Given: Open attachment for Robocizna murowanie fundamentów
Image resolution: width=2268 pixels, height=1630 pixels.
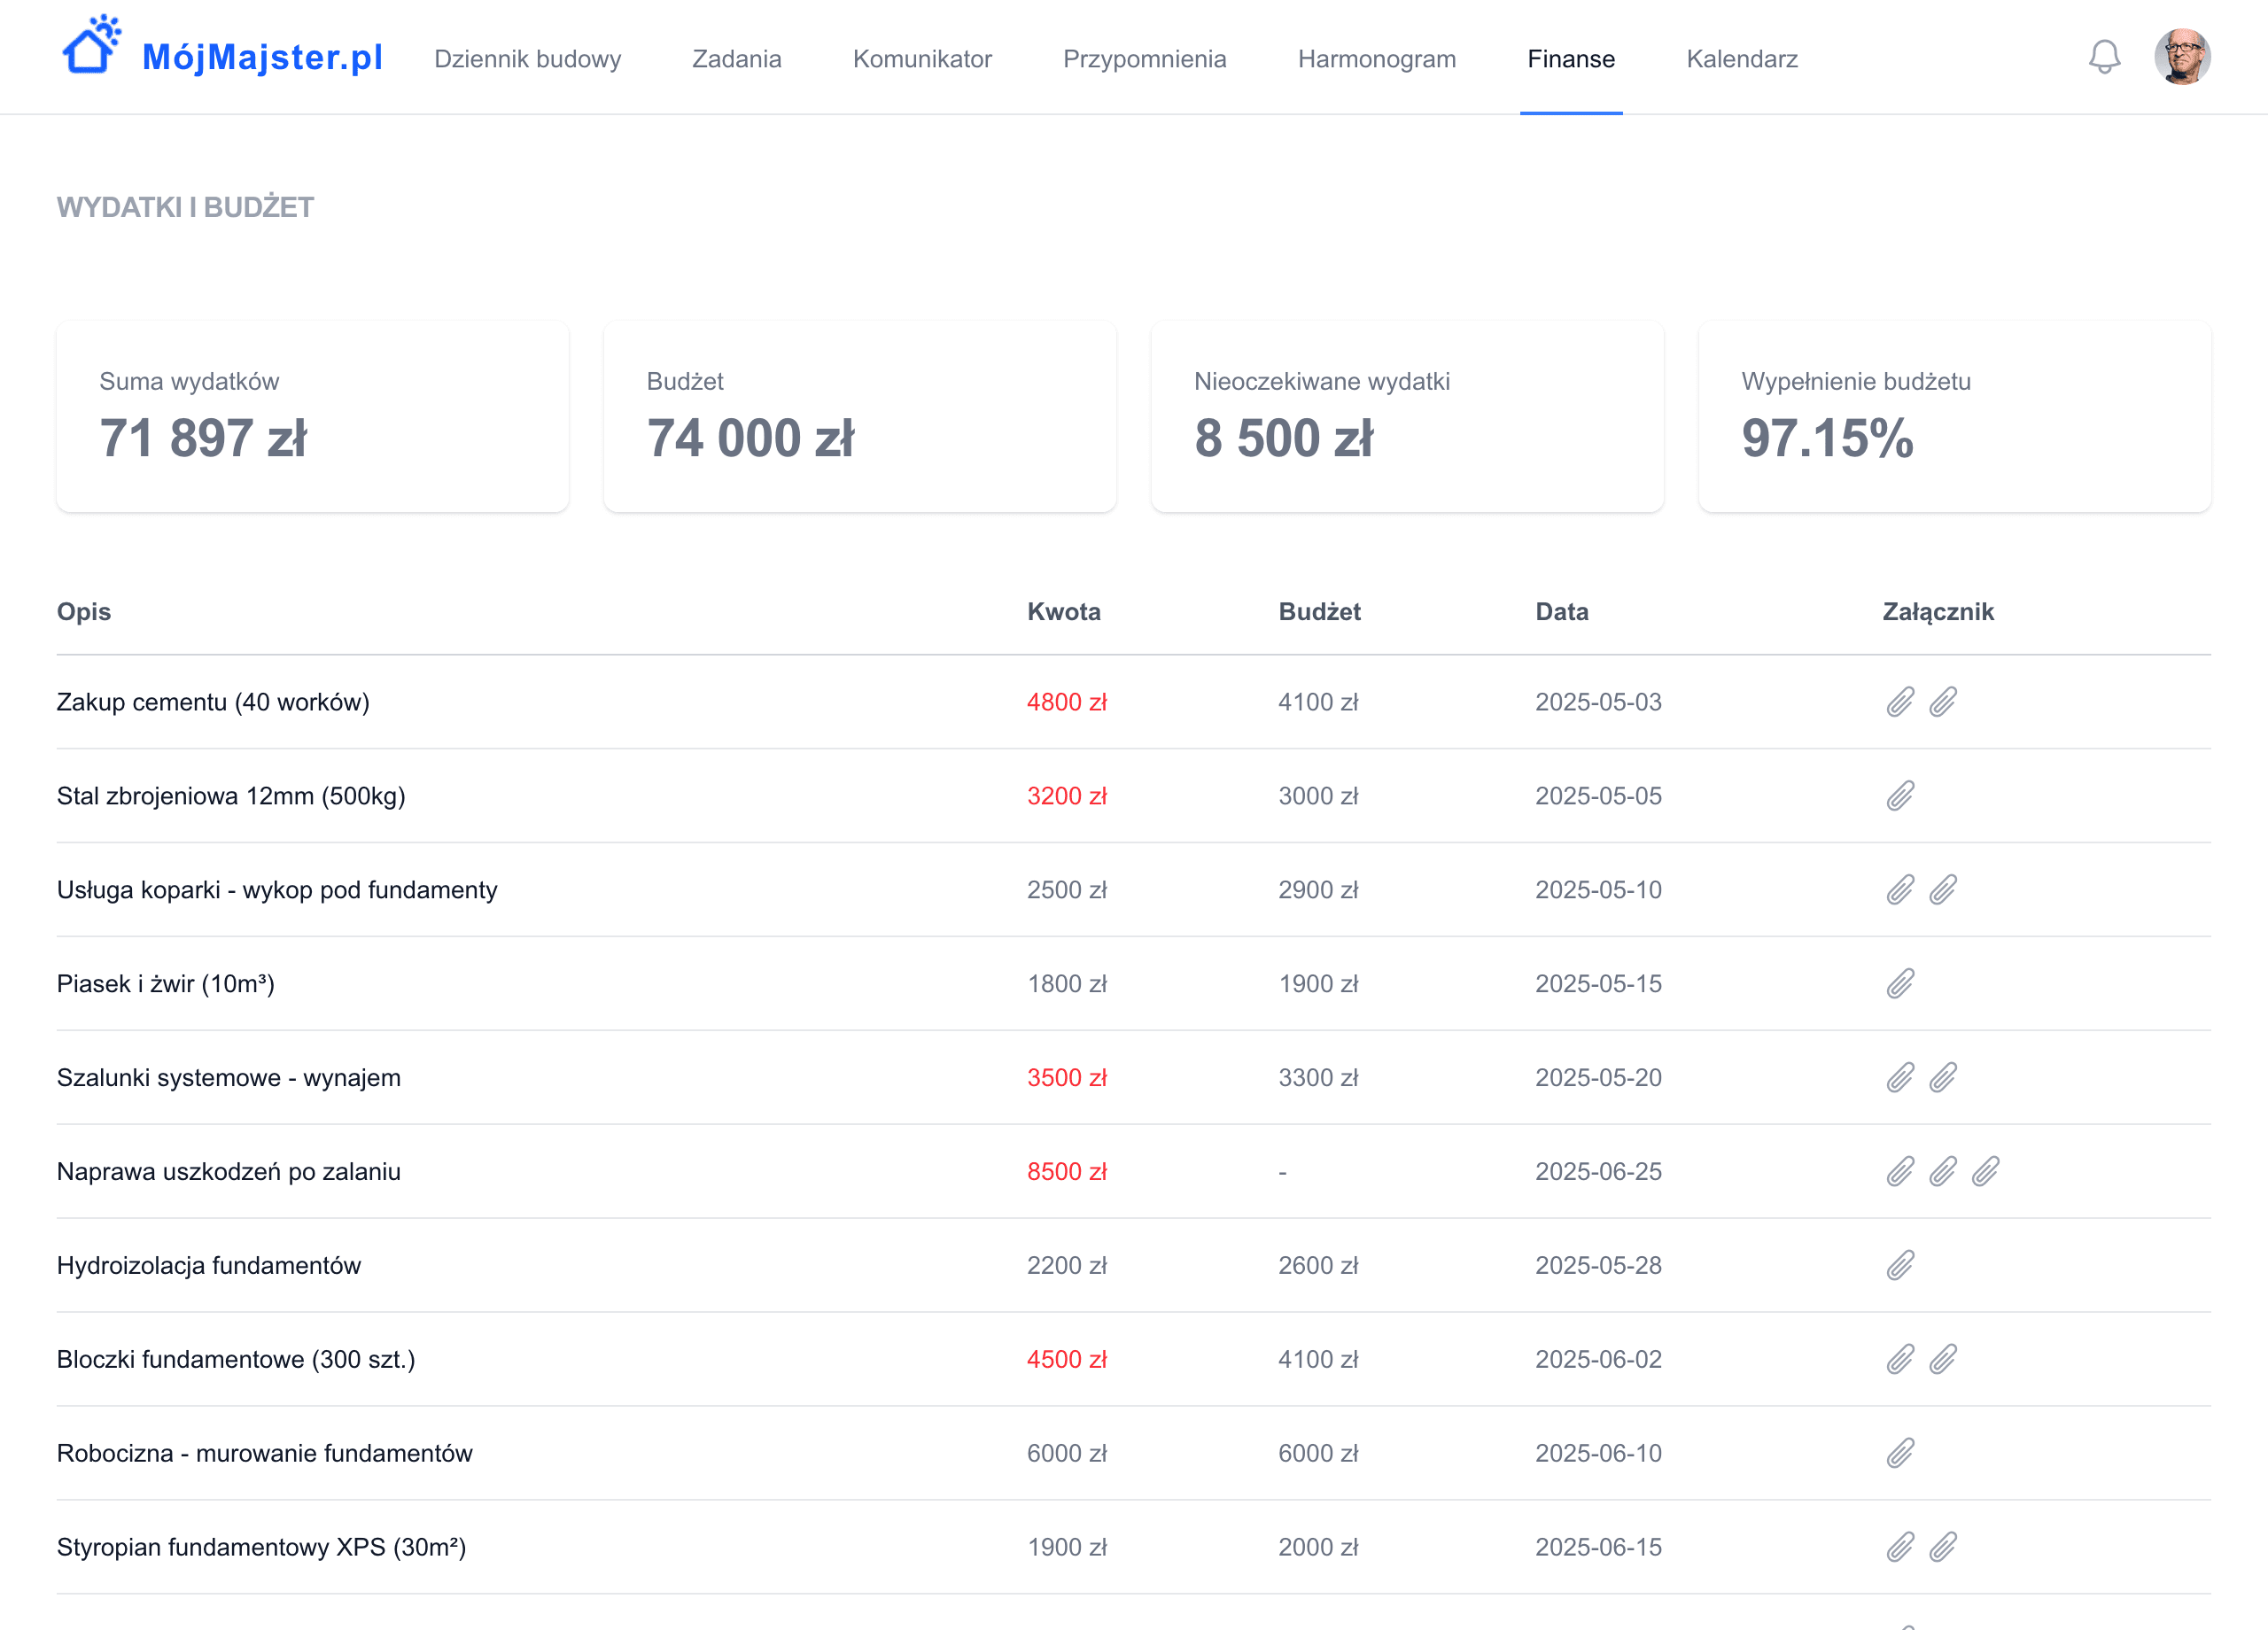Looking at the screenshot, I should tap(1900, 1453).
